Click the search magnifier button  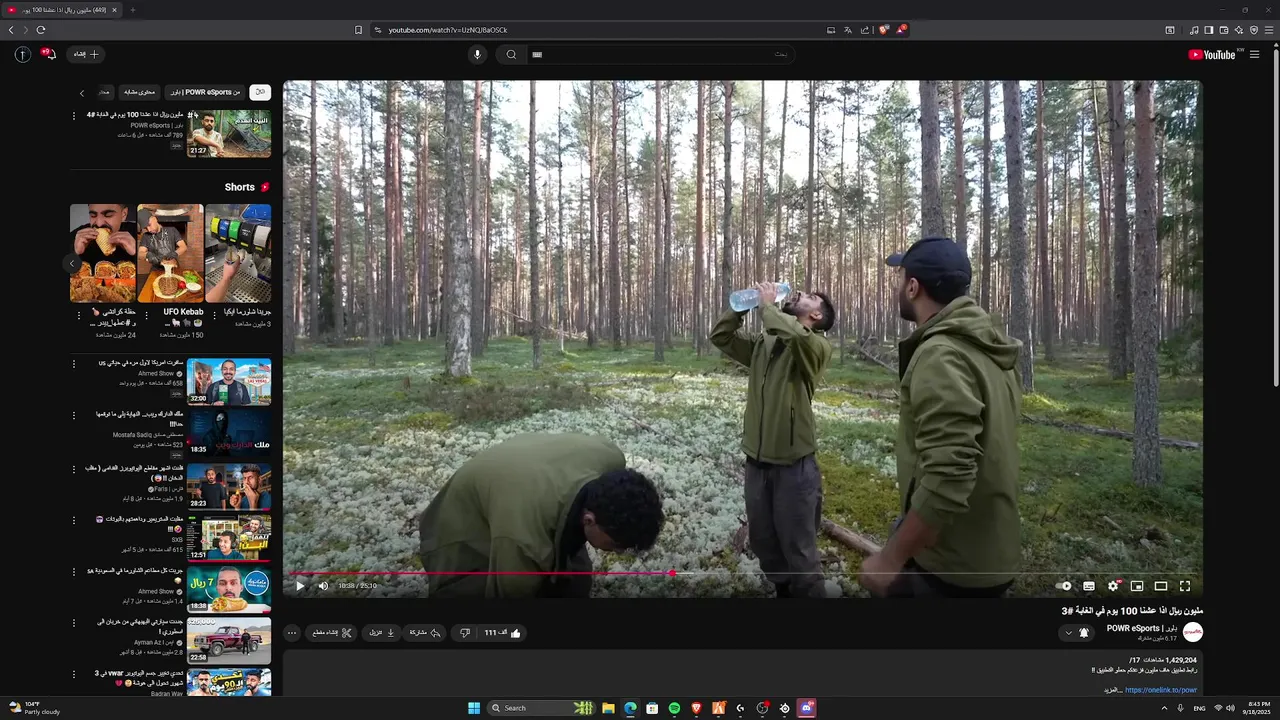click(x=511, y=55)
